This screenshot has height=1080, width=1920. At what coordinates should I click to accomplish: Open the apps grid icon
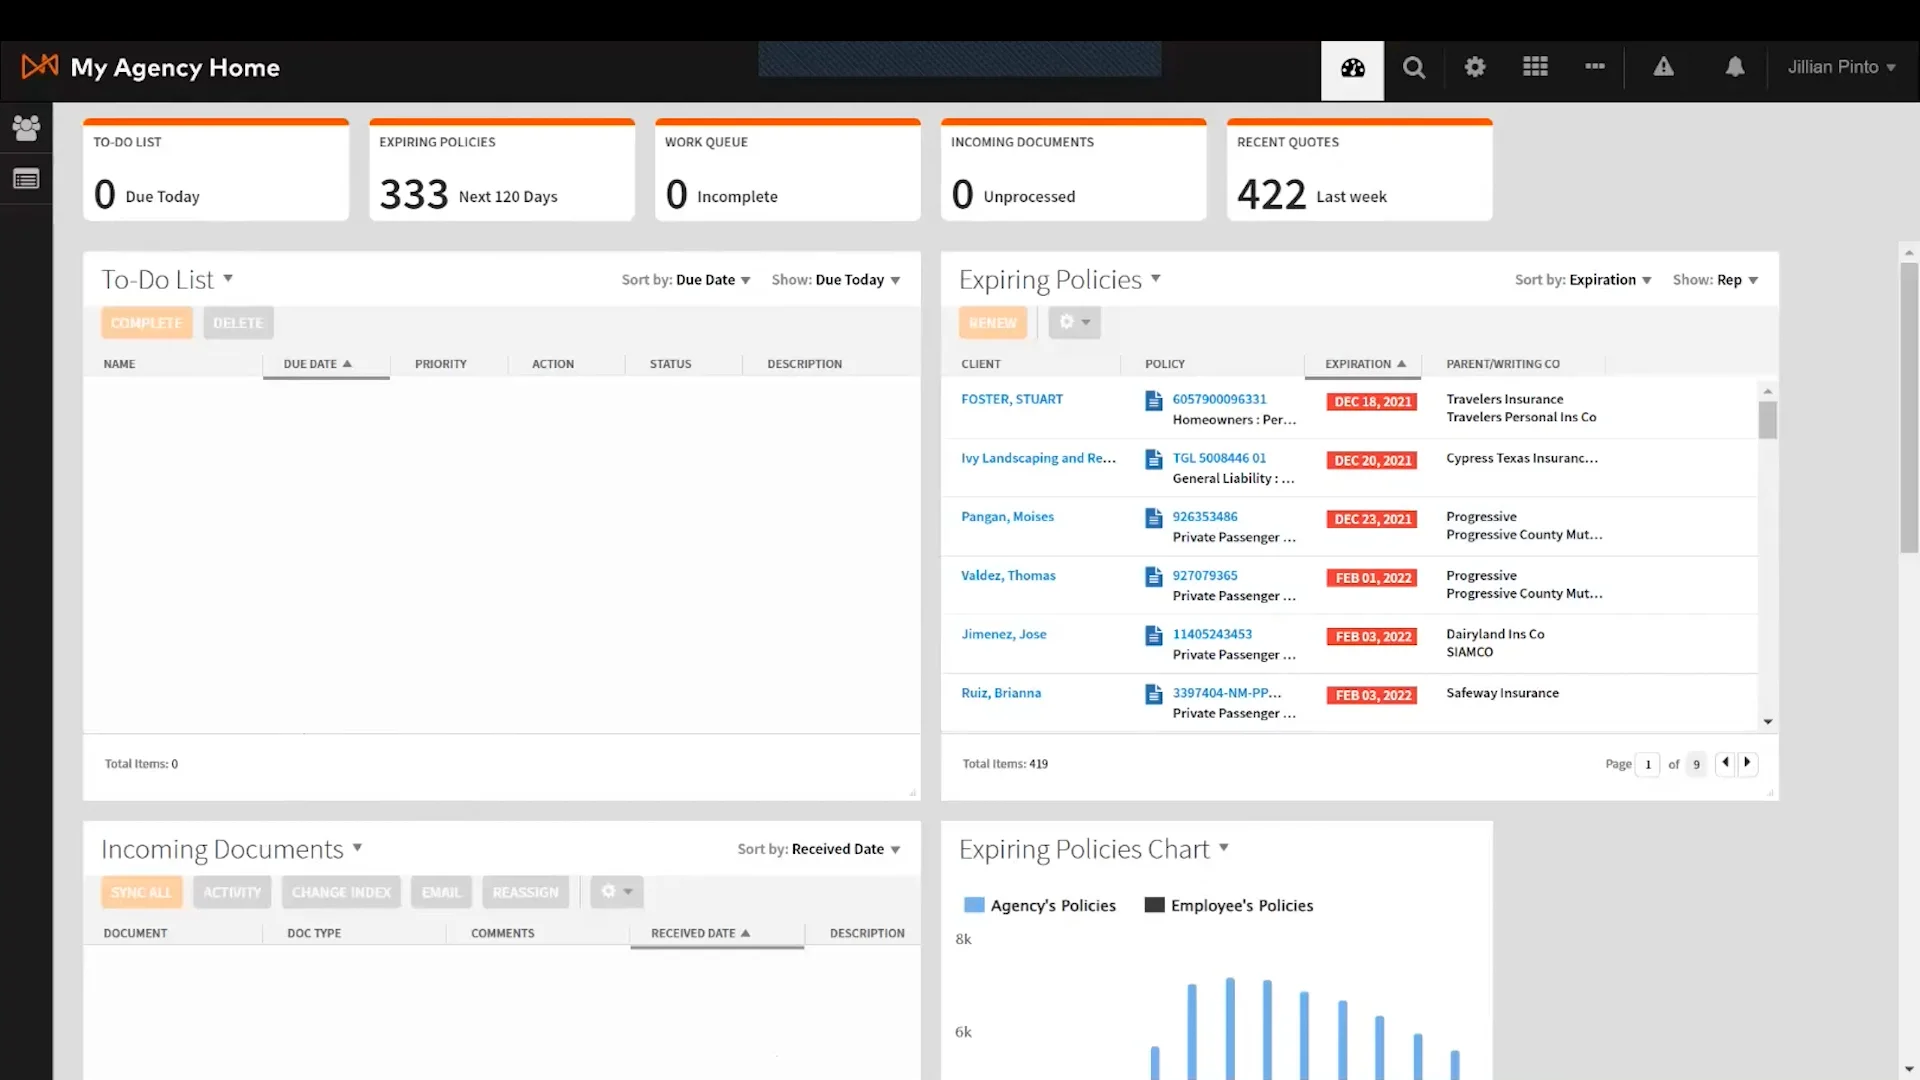tap(1535, 67)
